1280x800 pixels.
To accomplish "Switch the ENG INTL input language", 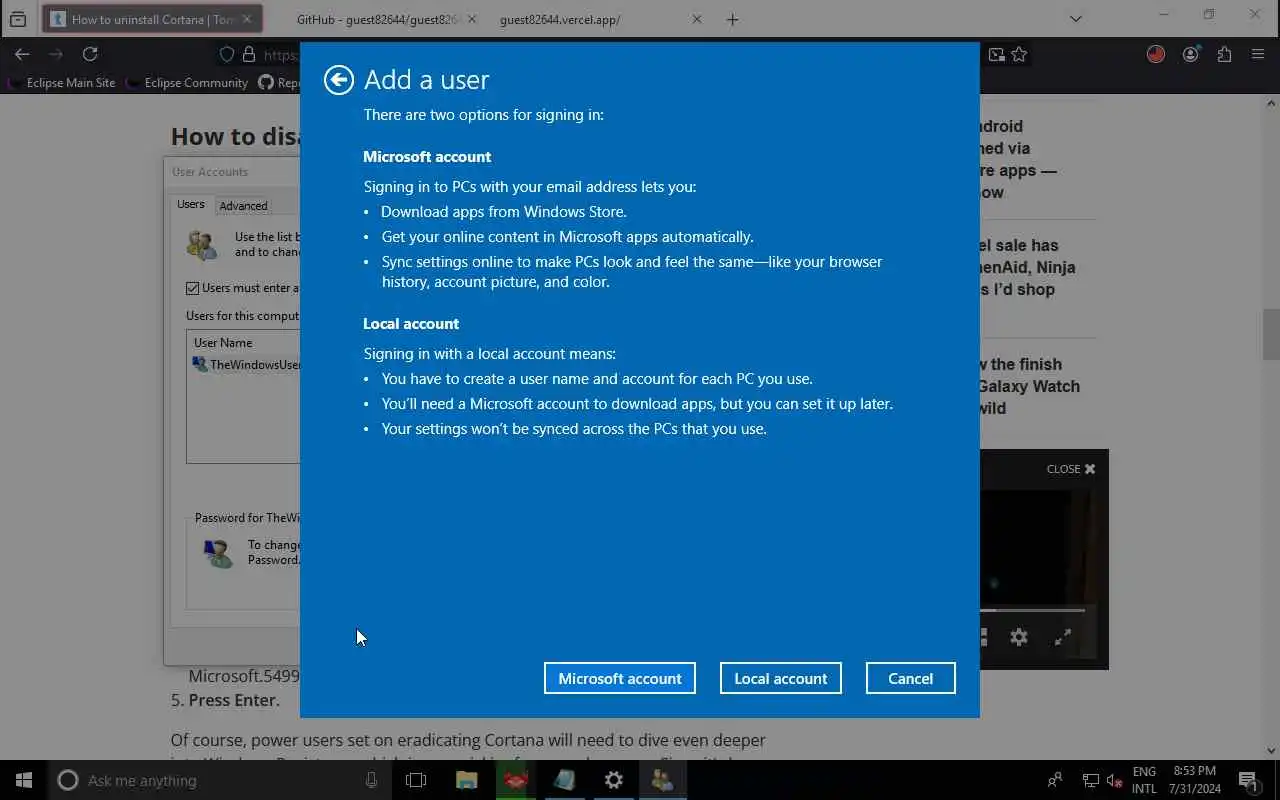I will tap(1144, 780).
